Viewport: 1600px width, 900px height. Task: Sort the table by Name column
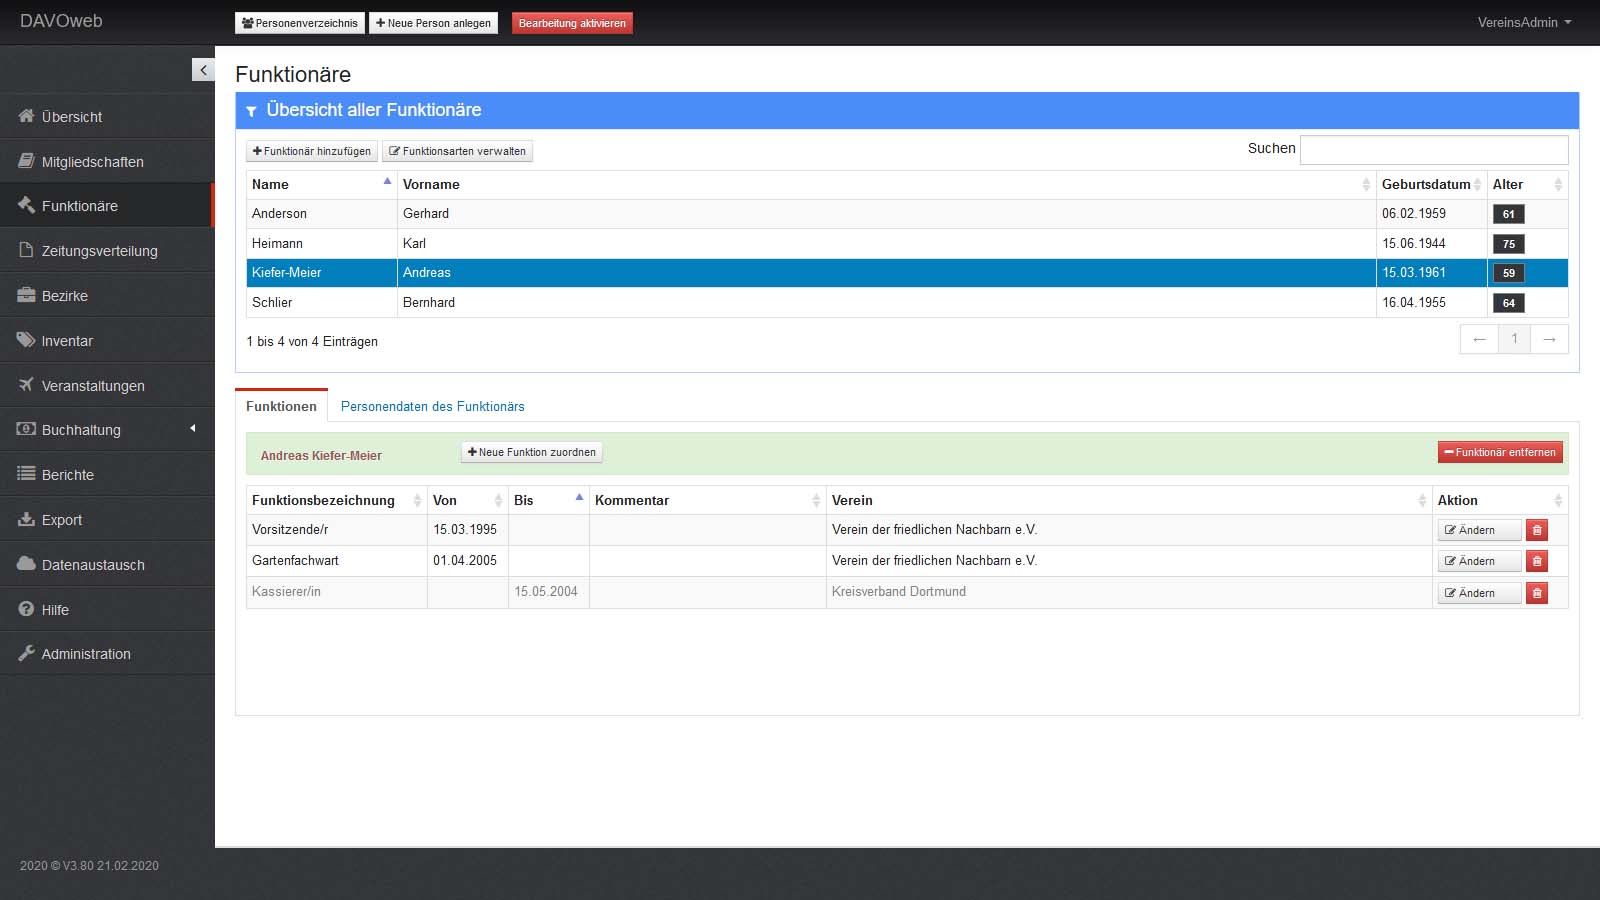tap(321, 184)
